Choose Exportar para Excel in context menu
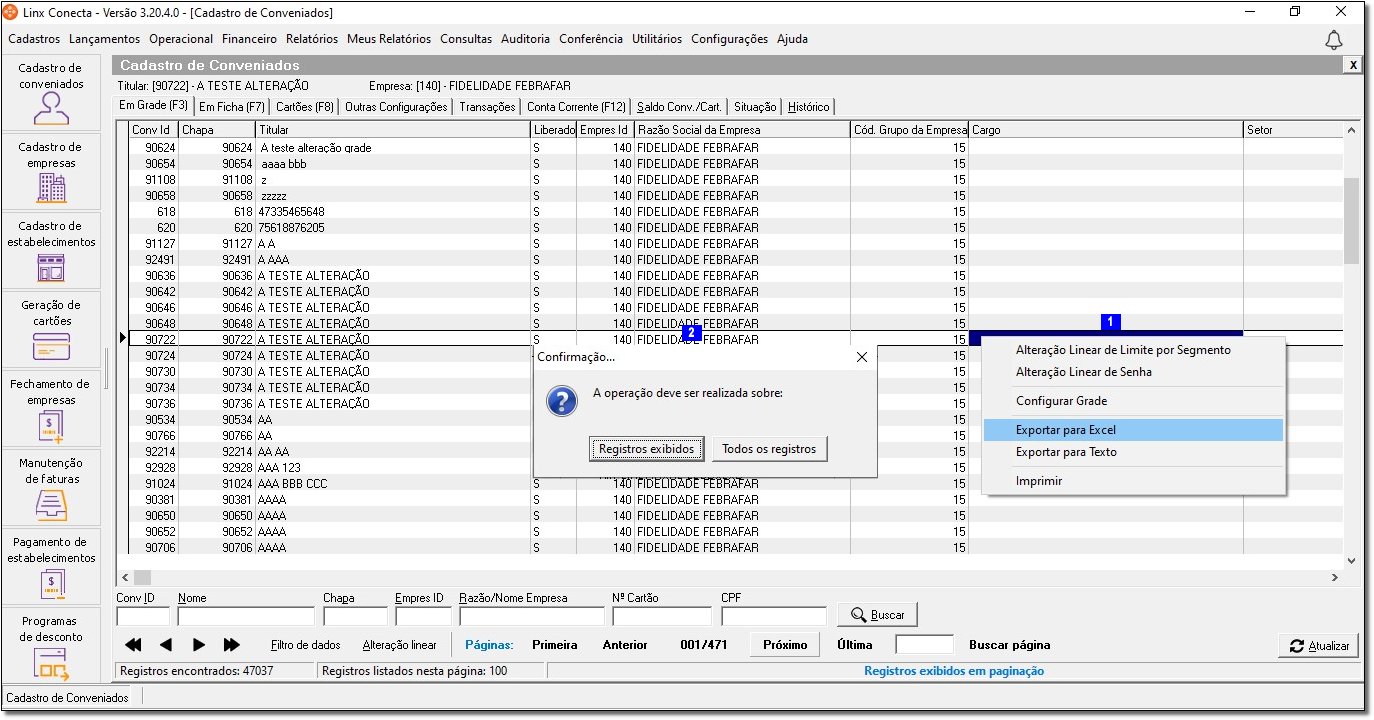 pyautogui.click(x=1066, y=430)
